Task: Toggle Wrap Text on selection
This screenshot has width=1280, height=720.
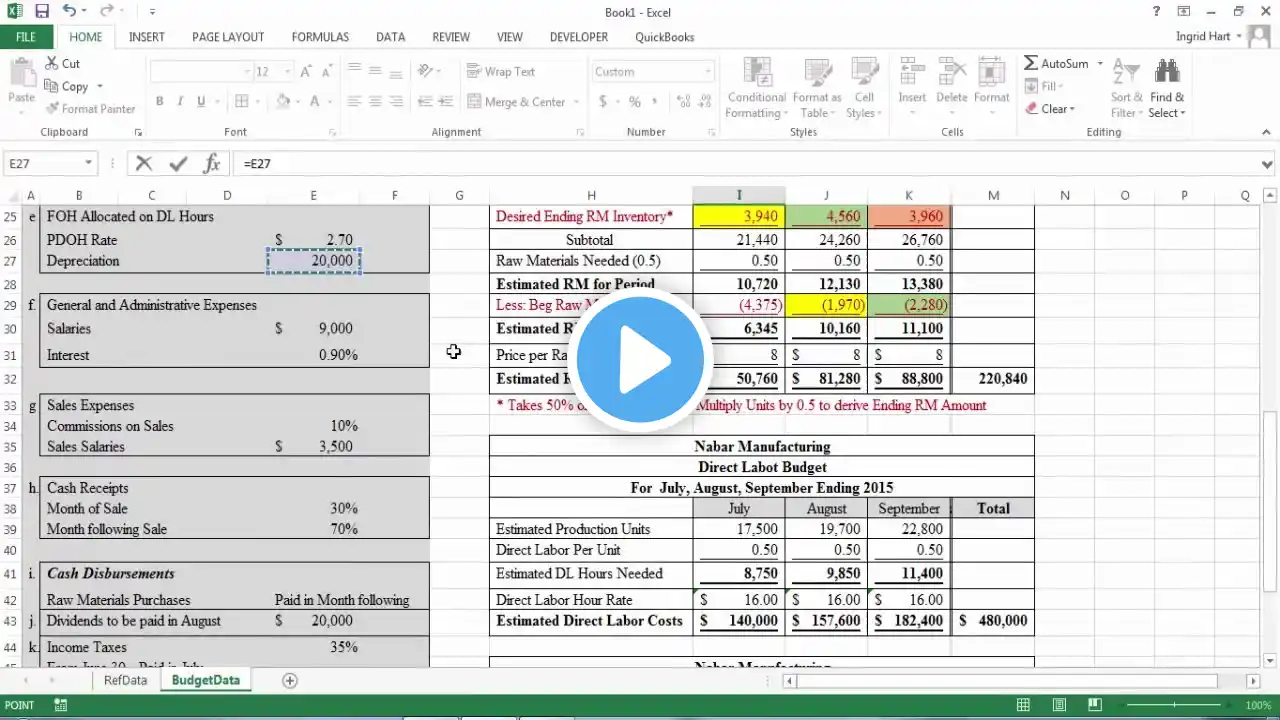Action: click(500, 71)
